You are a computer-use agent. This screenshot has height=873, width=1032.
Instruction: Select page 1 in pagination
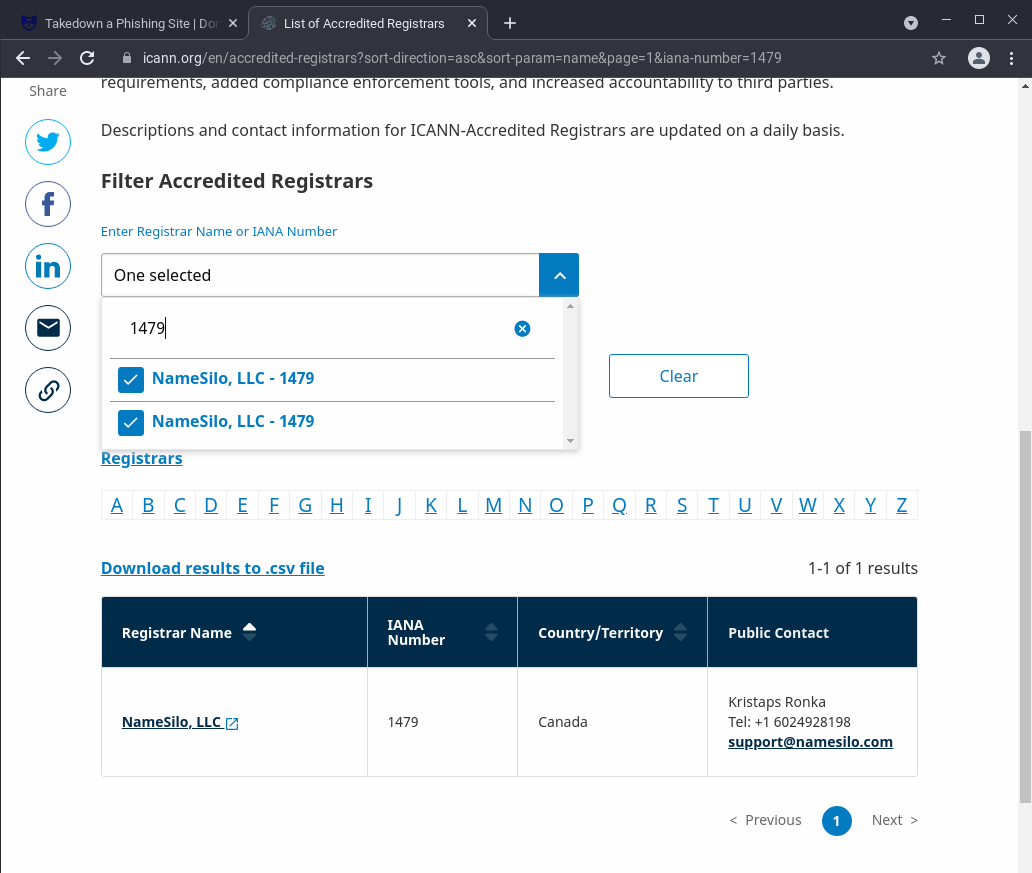[837, 821]
